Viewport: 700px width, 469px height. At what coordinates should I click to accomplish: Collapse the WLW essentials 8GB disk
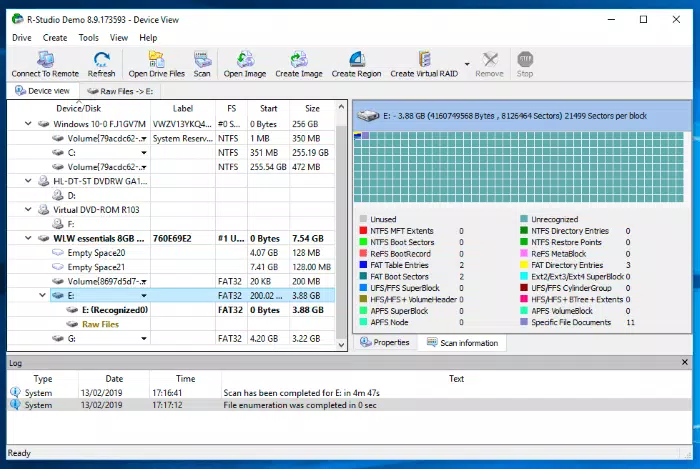[x=28, y=238]
